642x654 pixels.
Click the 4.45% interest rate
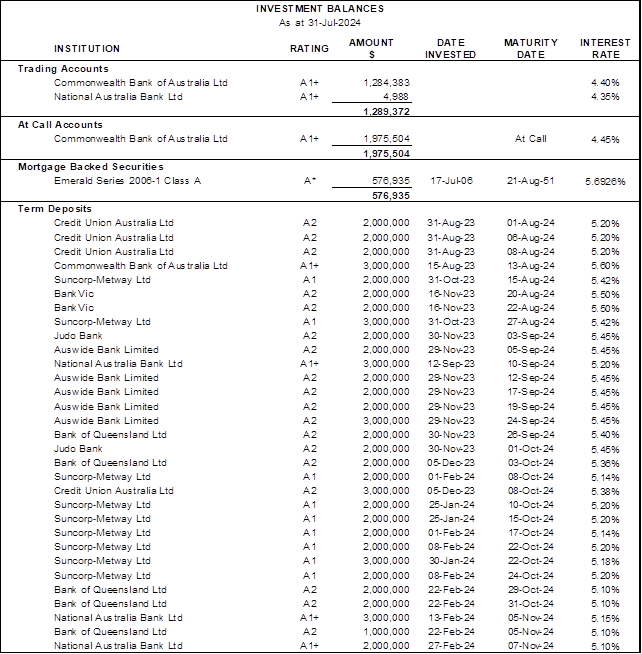tap(605, 139)
